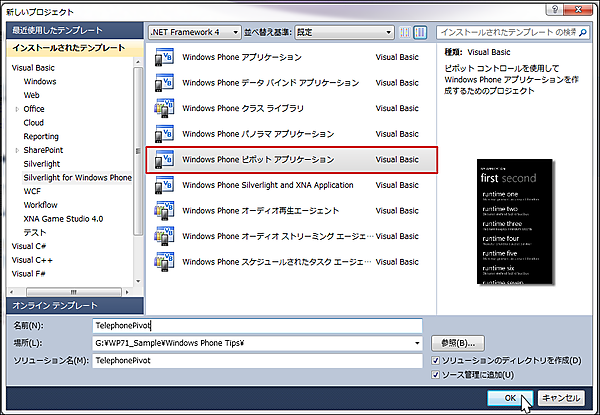Open the dialog help question button
The image size is (600, 415).
point(555,9)
